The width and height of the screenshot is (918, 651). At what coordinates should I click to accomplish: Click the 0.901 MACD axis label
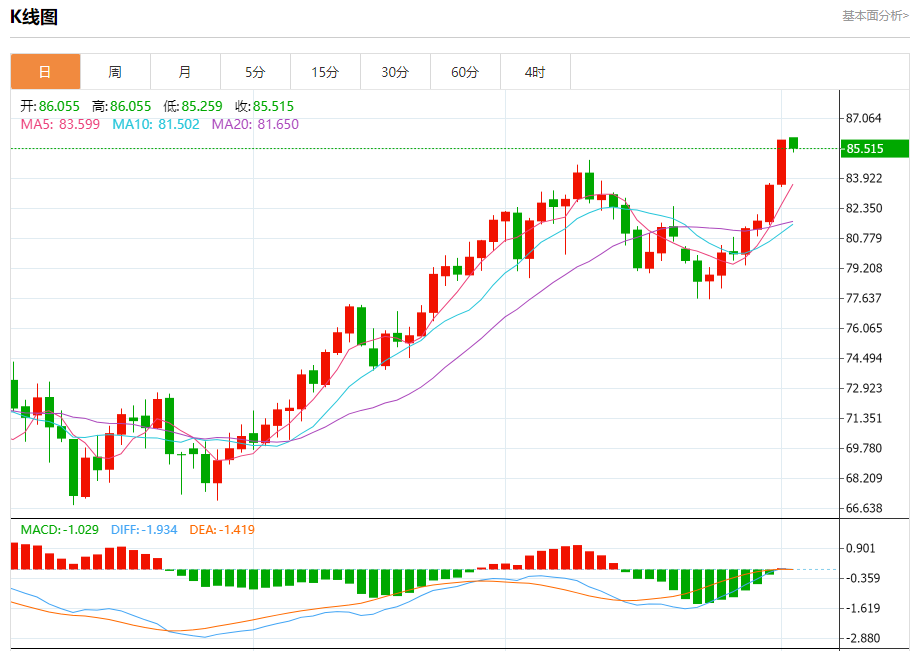tap(861, 549)
